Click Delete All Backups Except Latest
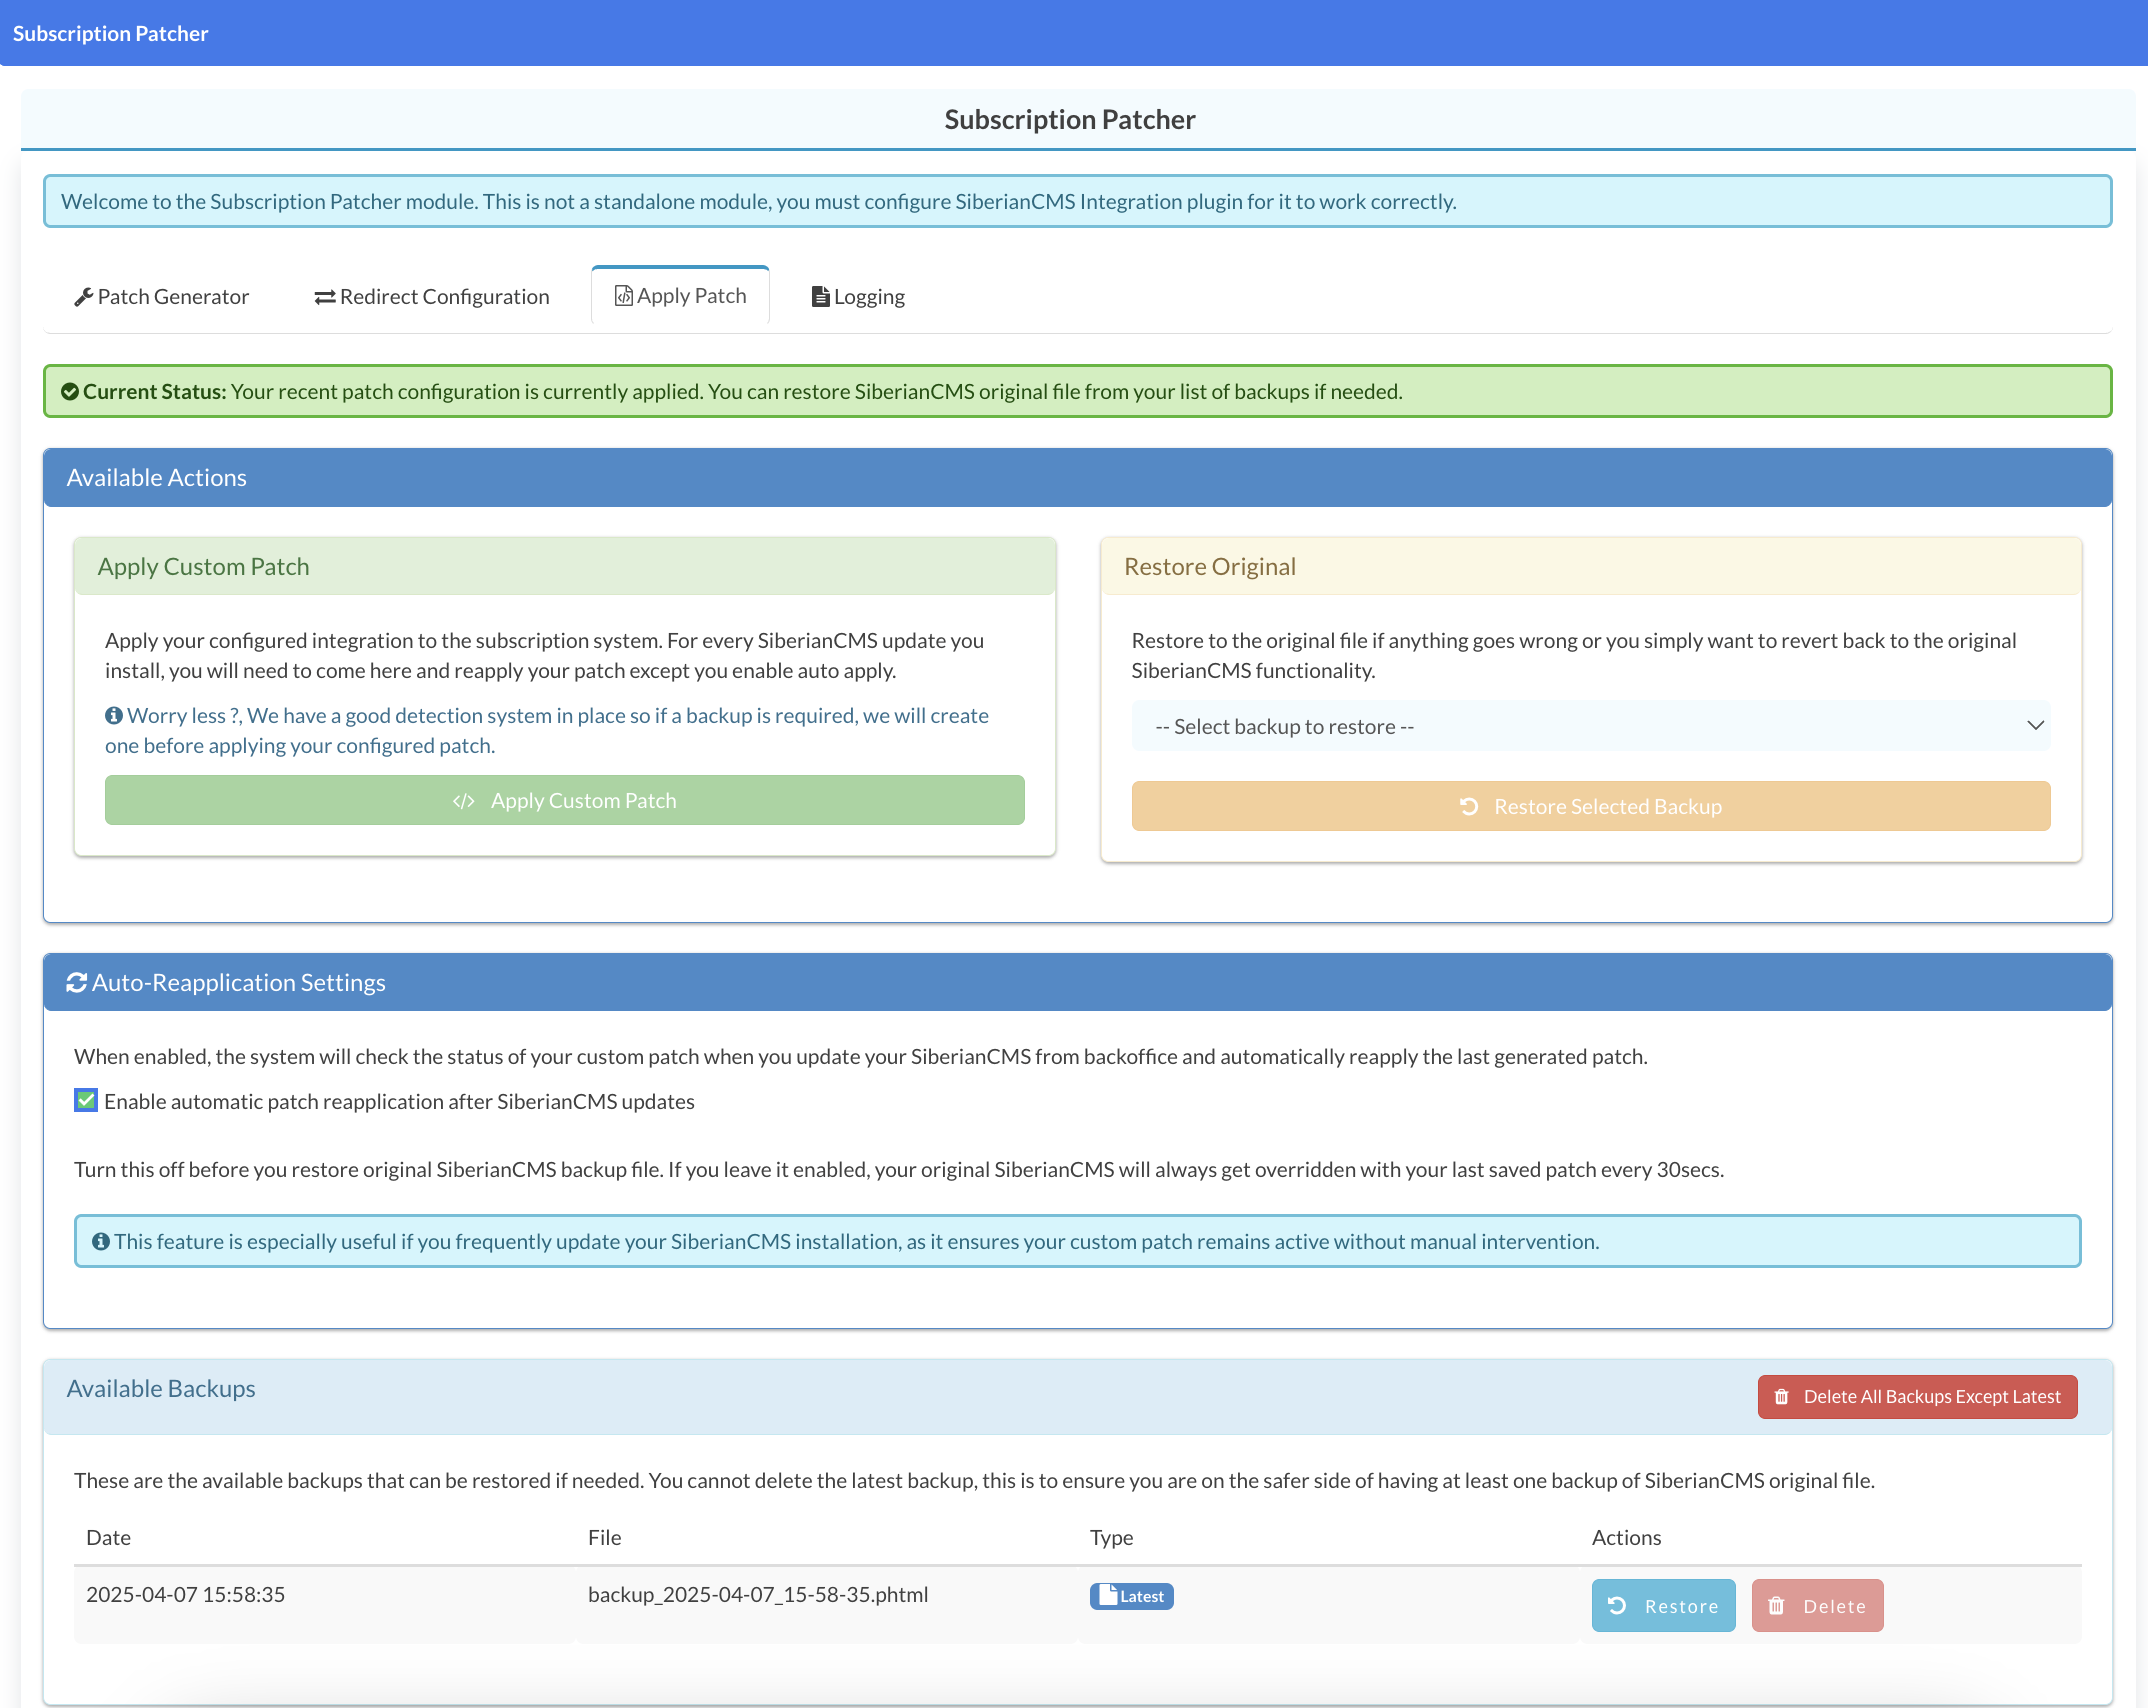Image resolution: width=2148 pixels, height=1708 pixels. (1917, 1396)
